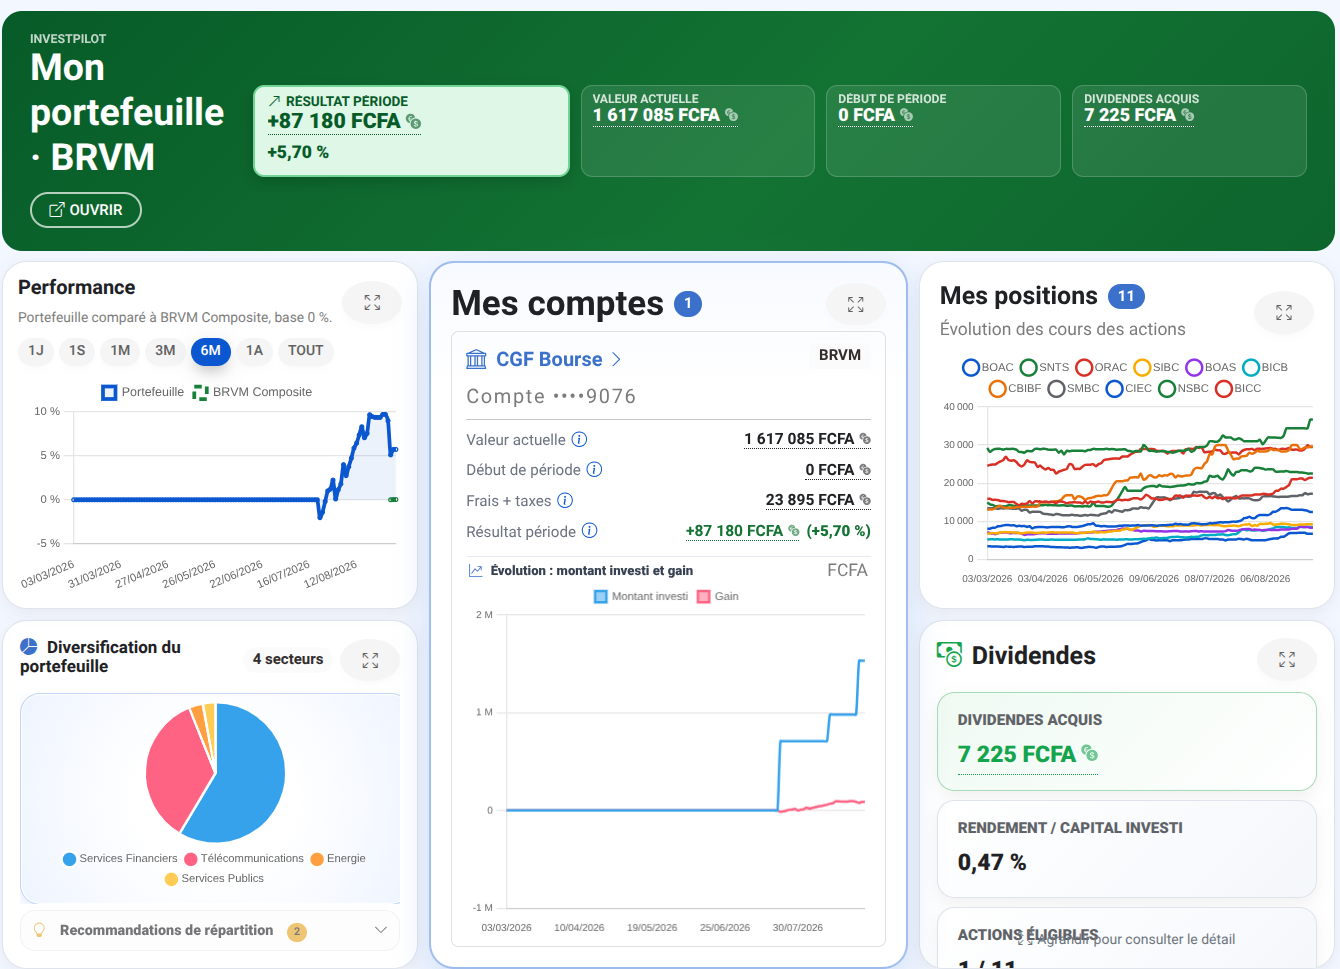Viewport: 1340px width, 969px height.
Task: Select the 1J period tab
Action: click(36, 351)
